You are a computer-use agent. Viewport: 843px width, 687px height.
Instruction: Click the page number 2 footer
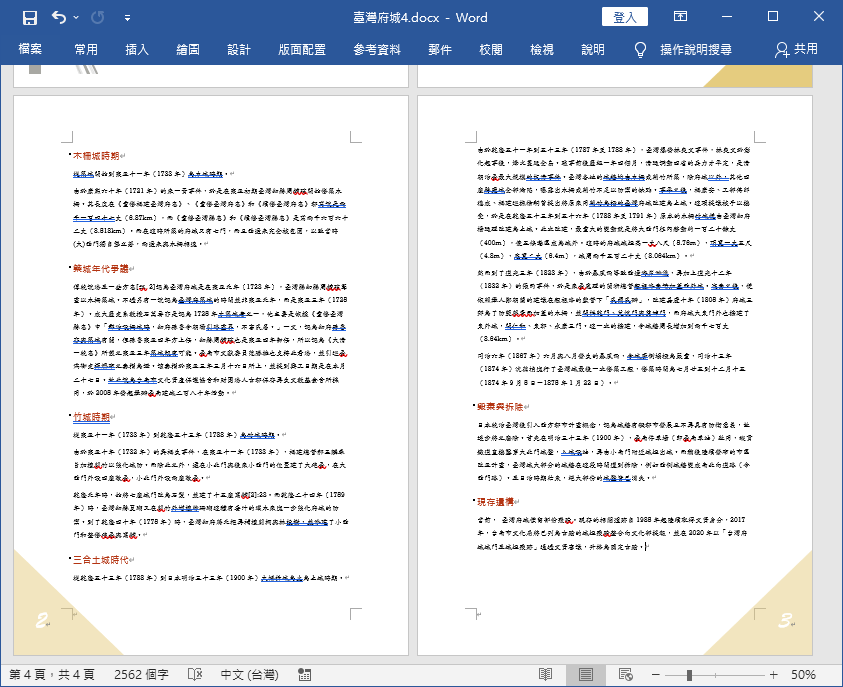[x=42, y=620]
